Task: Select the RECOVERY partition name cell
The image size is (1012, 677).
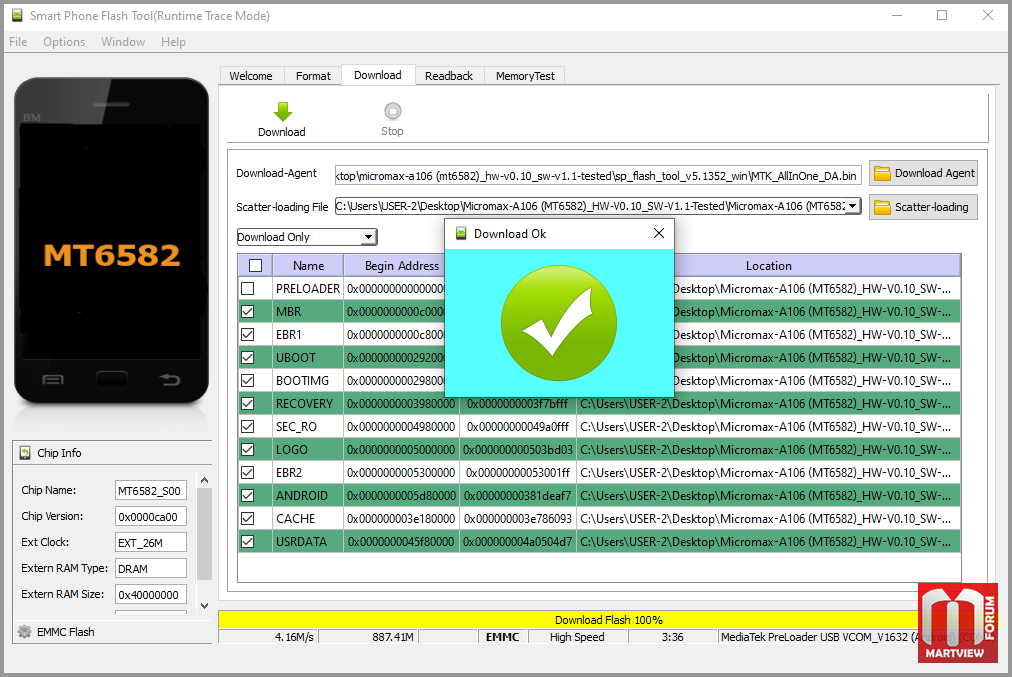Action: 308,403
